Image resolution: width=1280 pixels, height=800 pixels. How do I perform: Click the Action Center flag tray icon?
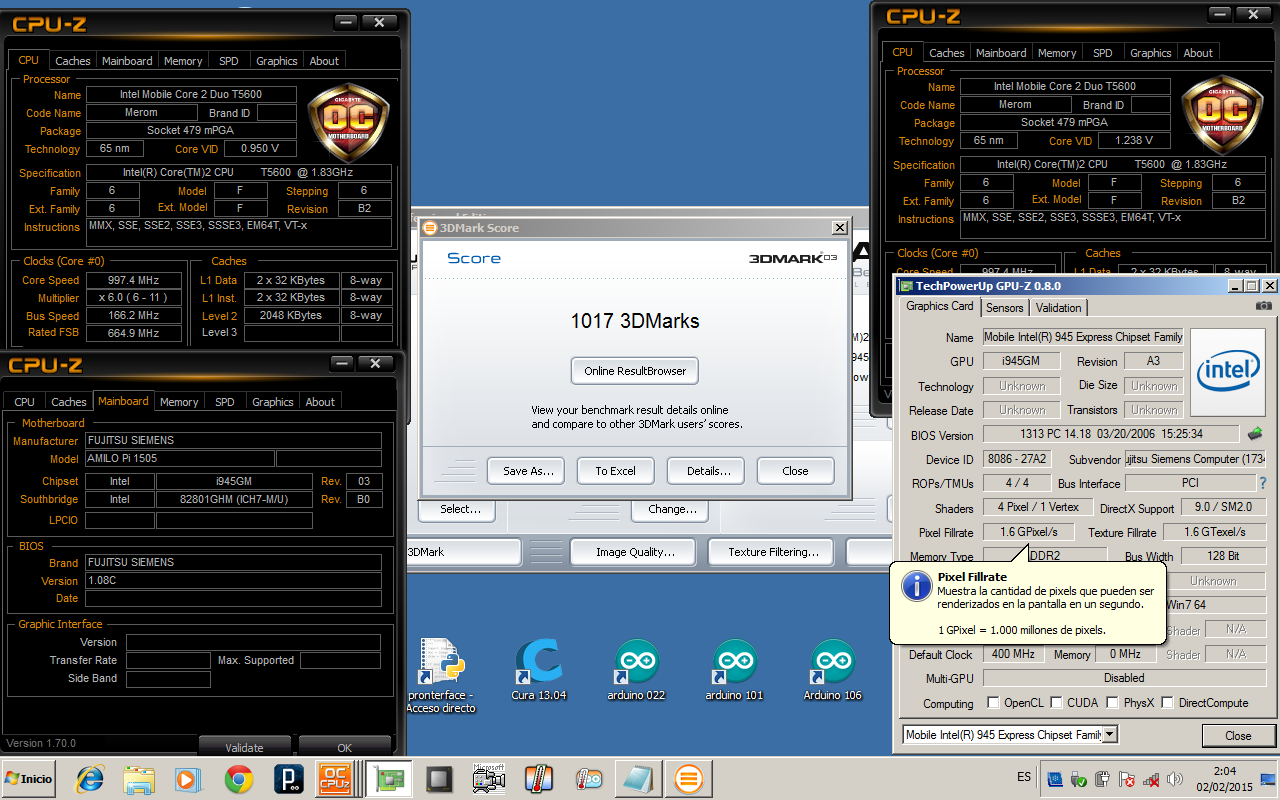click(x=1127, y=779)
